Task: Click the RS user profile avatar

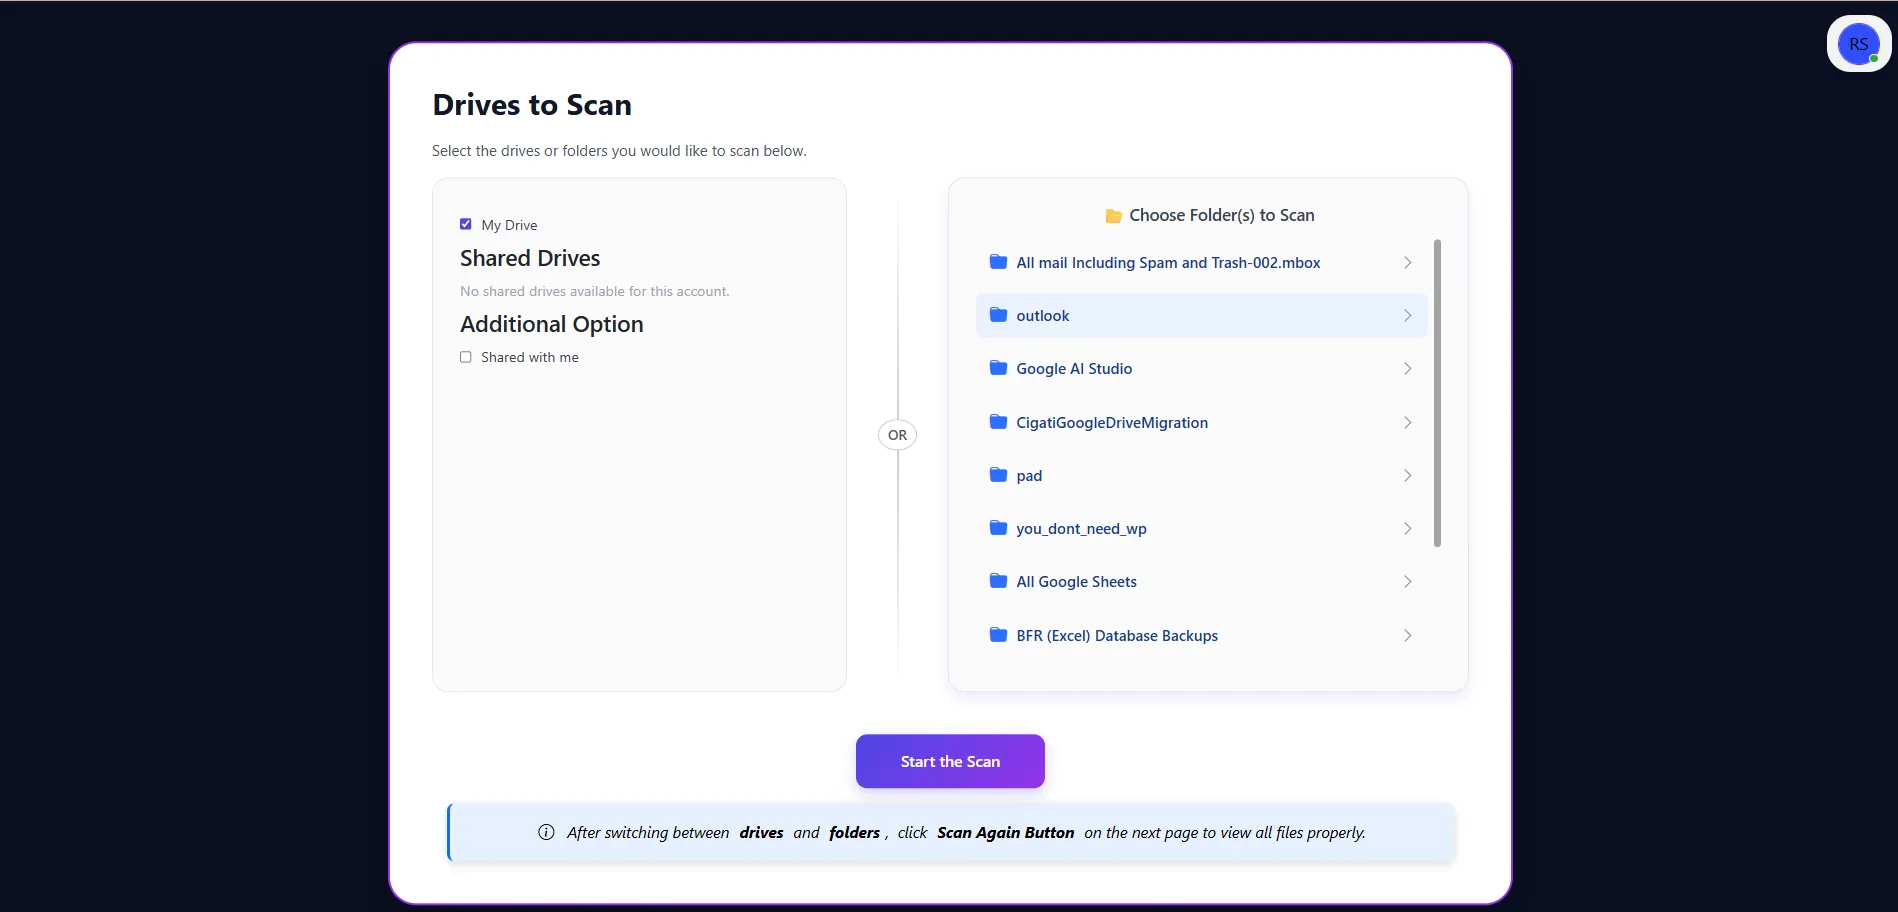Action: pyautogui.click(x=1858, y=44)
